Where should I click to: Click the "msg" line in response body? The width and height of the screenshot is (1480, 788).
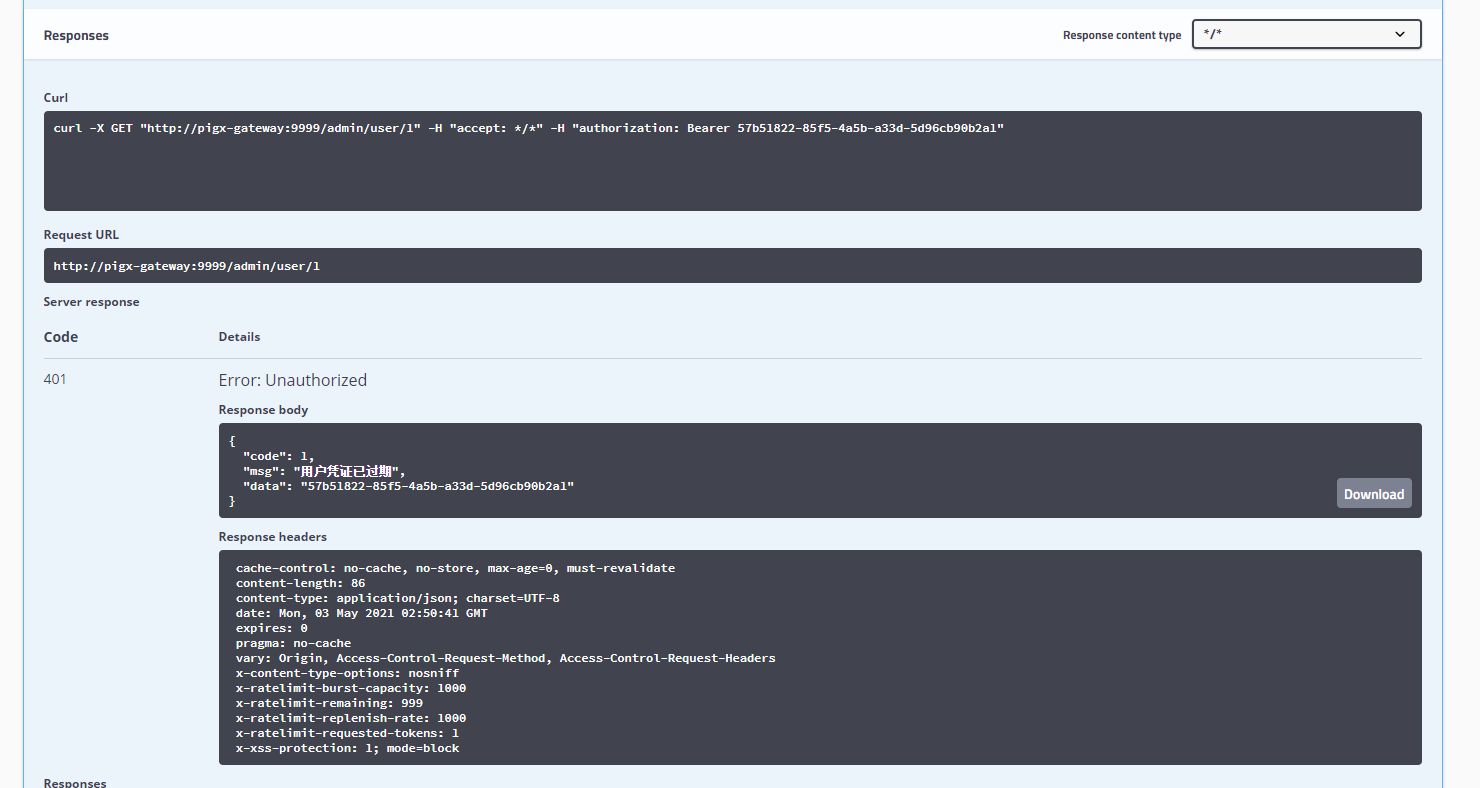pyautogui.click(x=324, y=471)
